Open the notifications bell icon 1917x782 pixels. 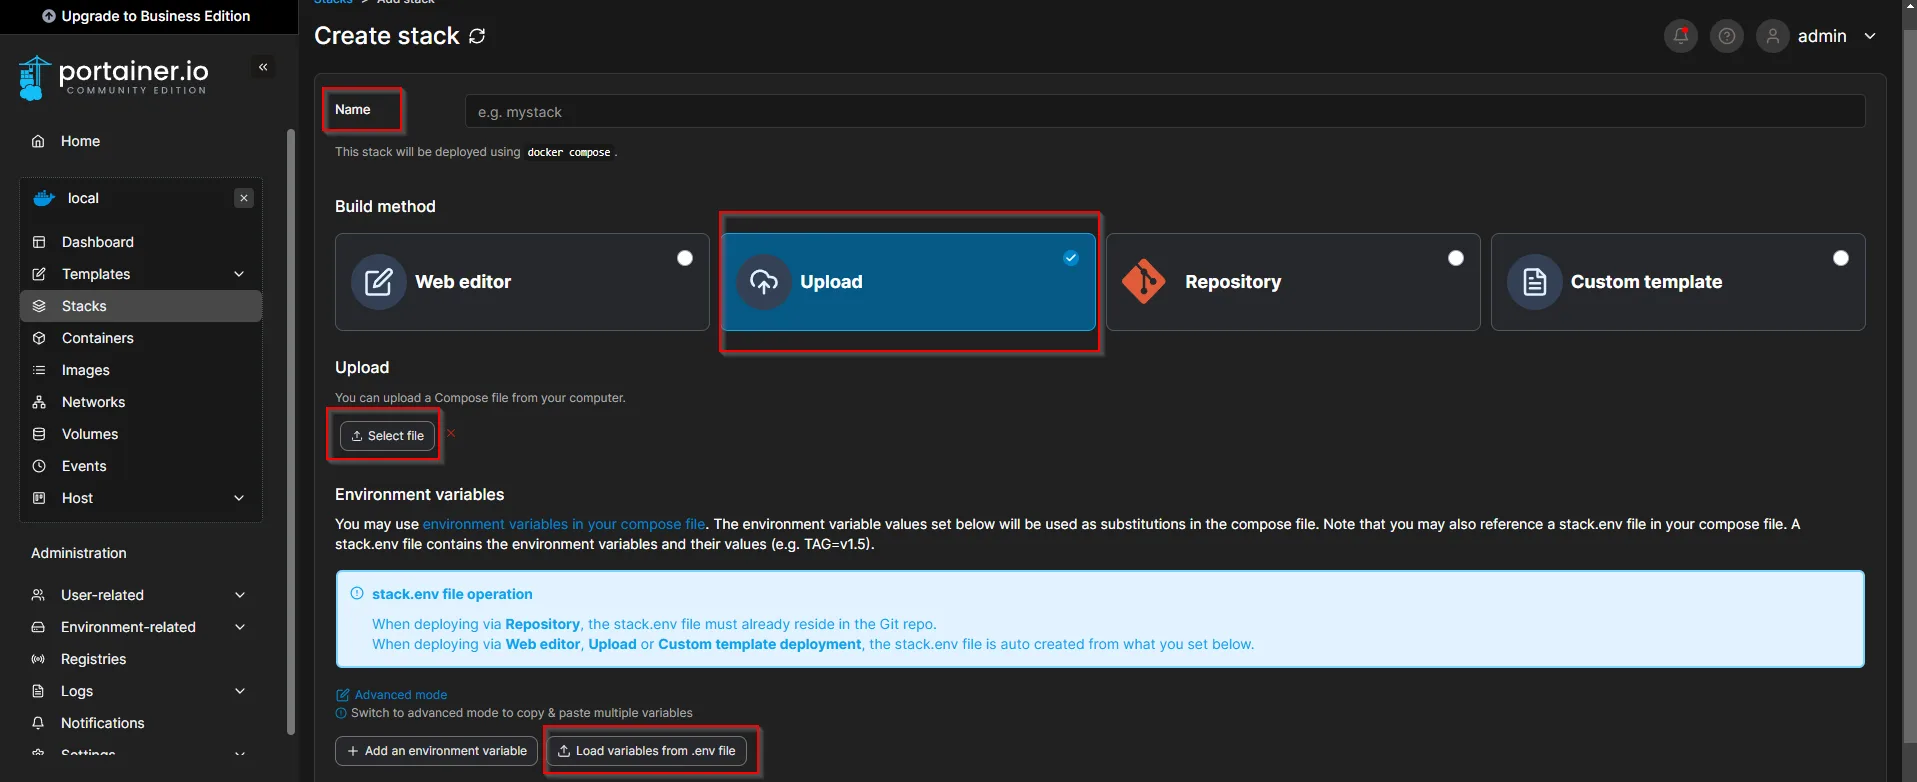pos(1681,36)
